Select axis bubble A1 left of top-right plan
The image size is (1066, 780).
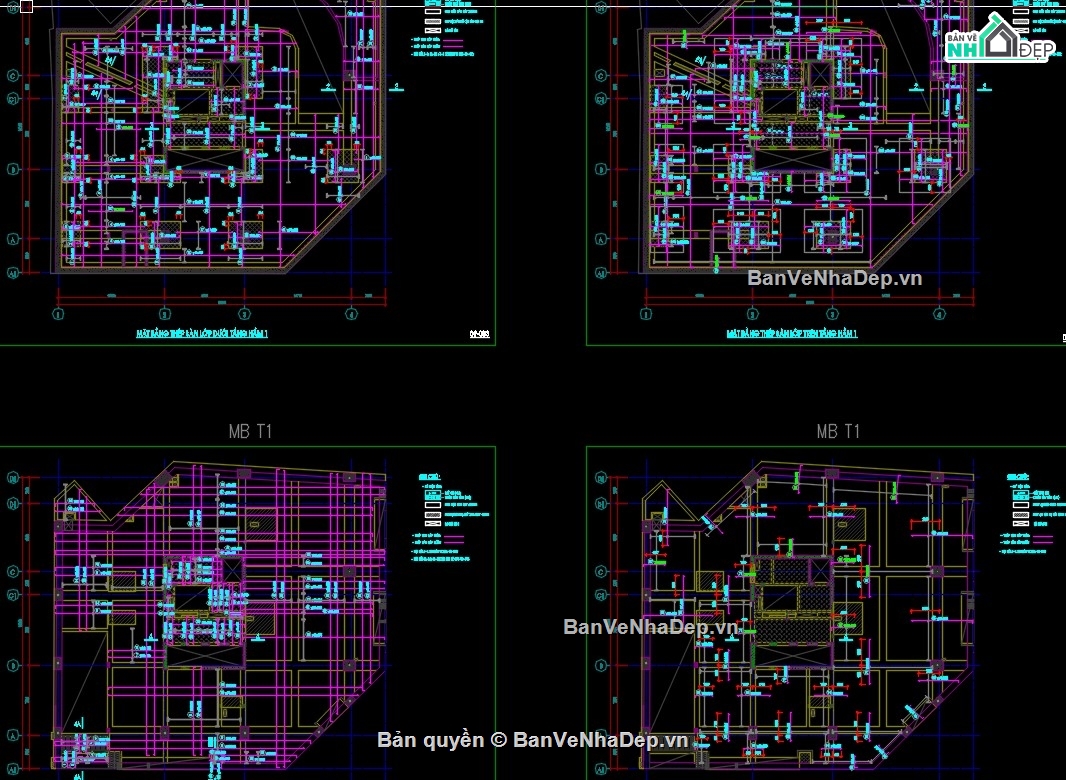[x=601, y=273]
